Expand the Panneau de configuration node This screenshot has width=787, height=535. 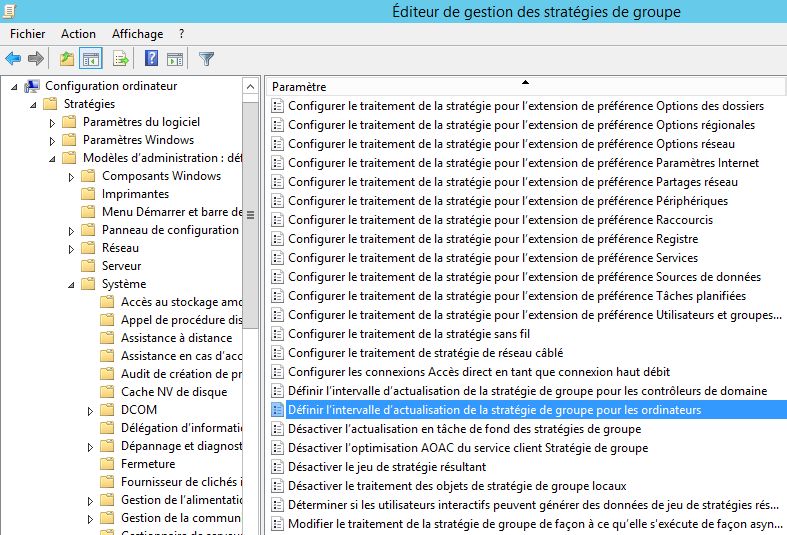[x=71, y=230]
